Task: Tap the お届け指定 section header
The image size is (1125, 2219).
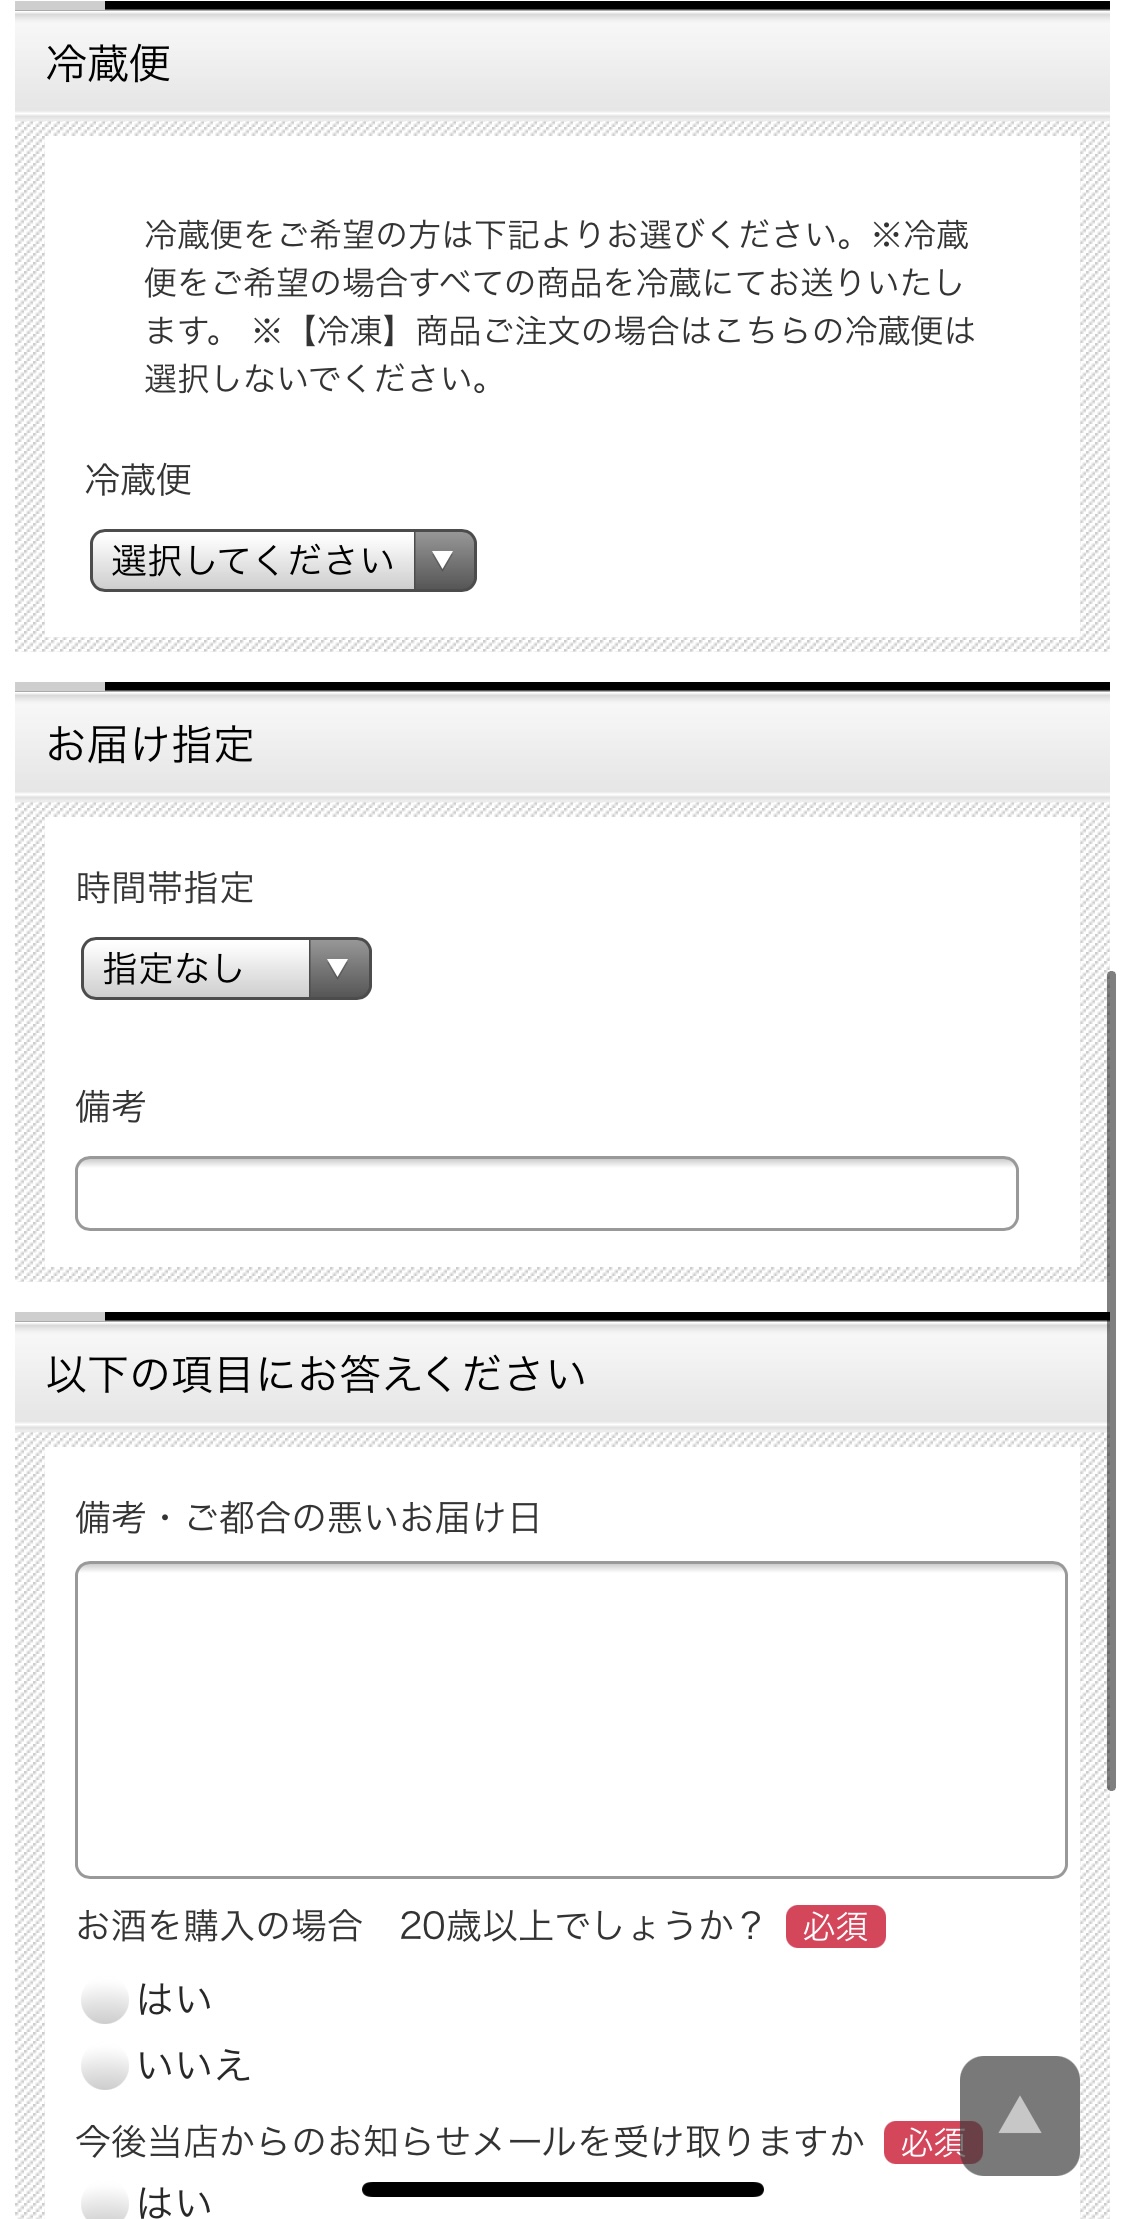Action: coord(562,744)
